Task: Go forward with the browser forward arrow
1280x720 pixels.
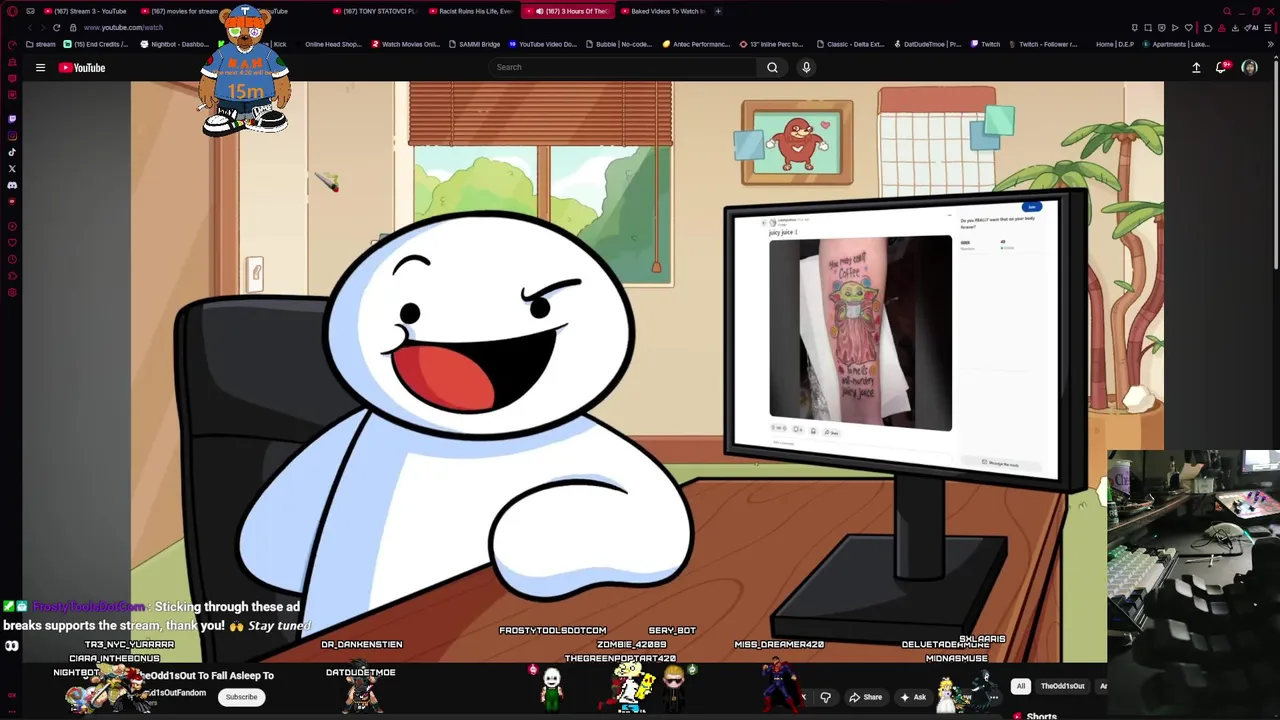Action: [42, 27]
